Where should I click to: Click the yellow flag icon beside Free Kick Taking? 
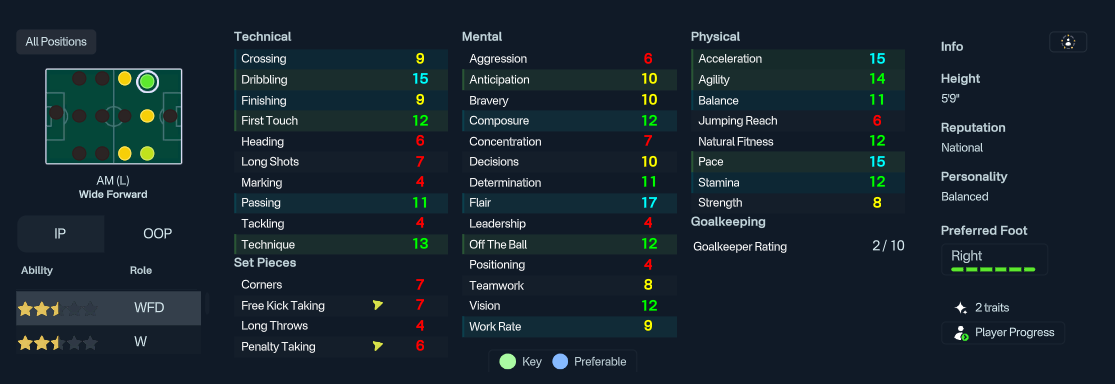coord(378,305)
